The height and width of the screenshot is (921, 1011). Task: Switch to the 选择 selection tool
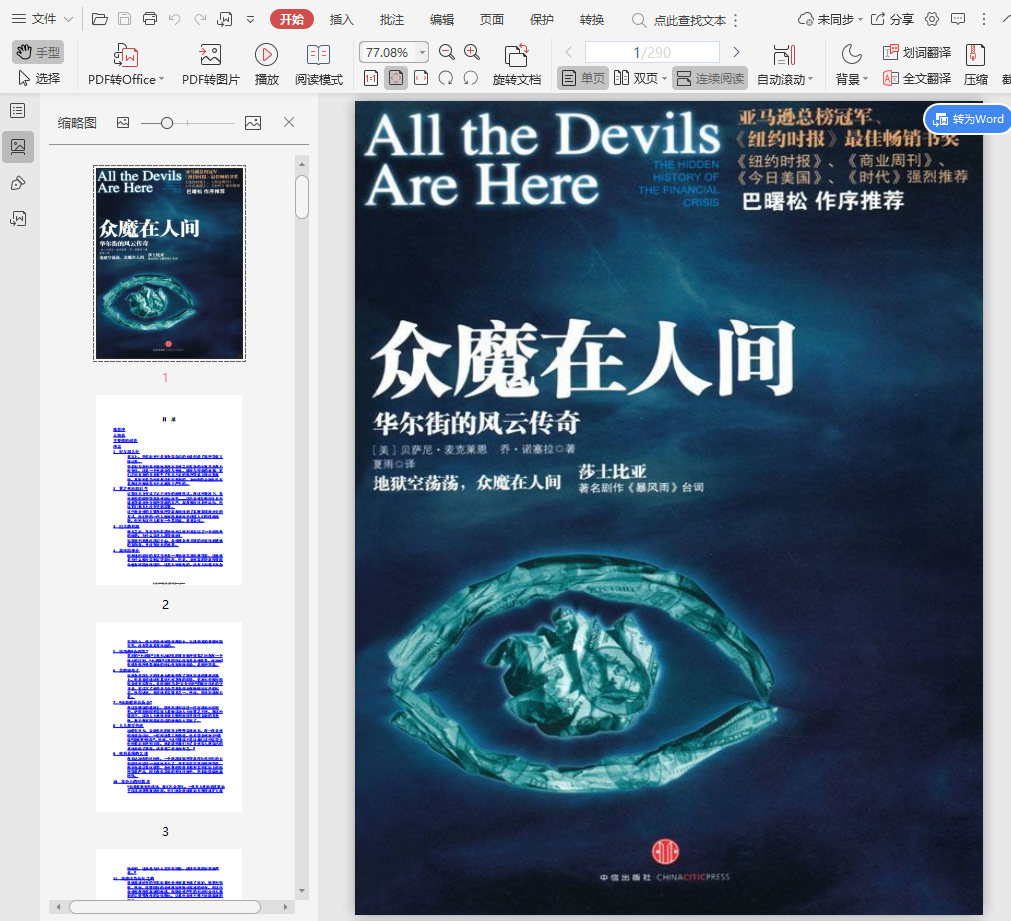(39, 79)
